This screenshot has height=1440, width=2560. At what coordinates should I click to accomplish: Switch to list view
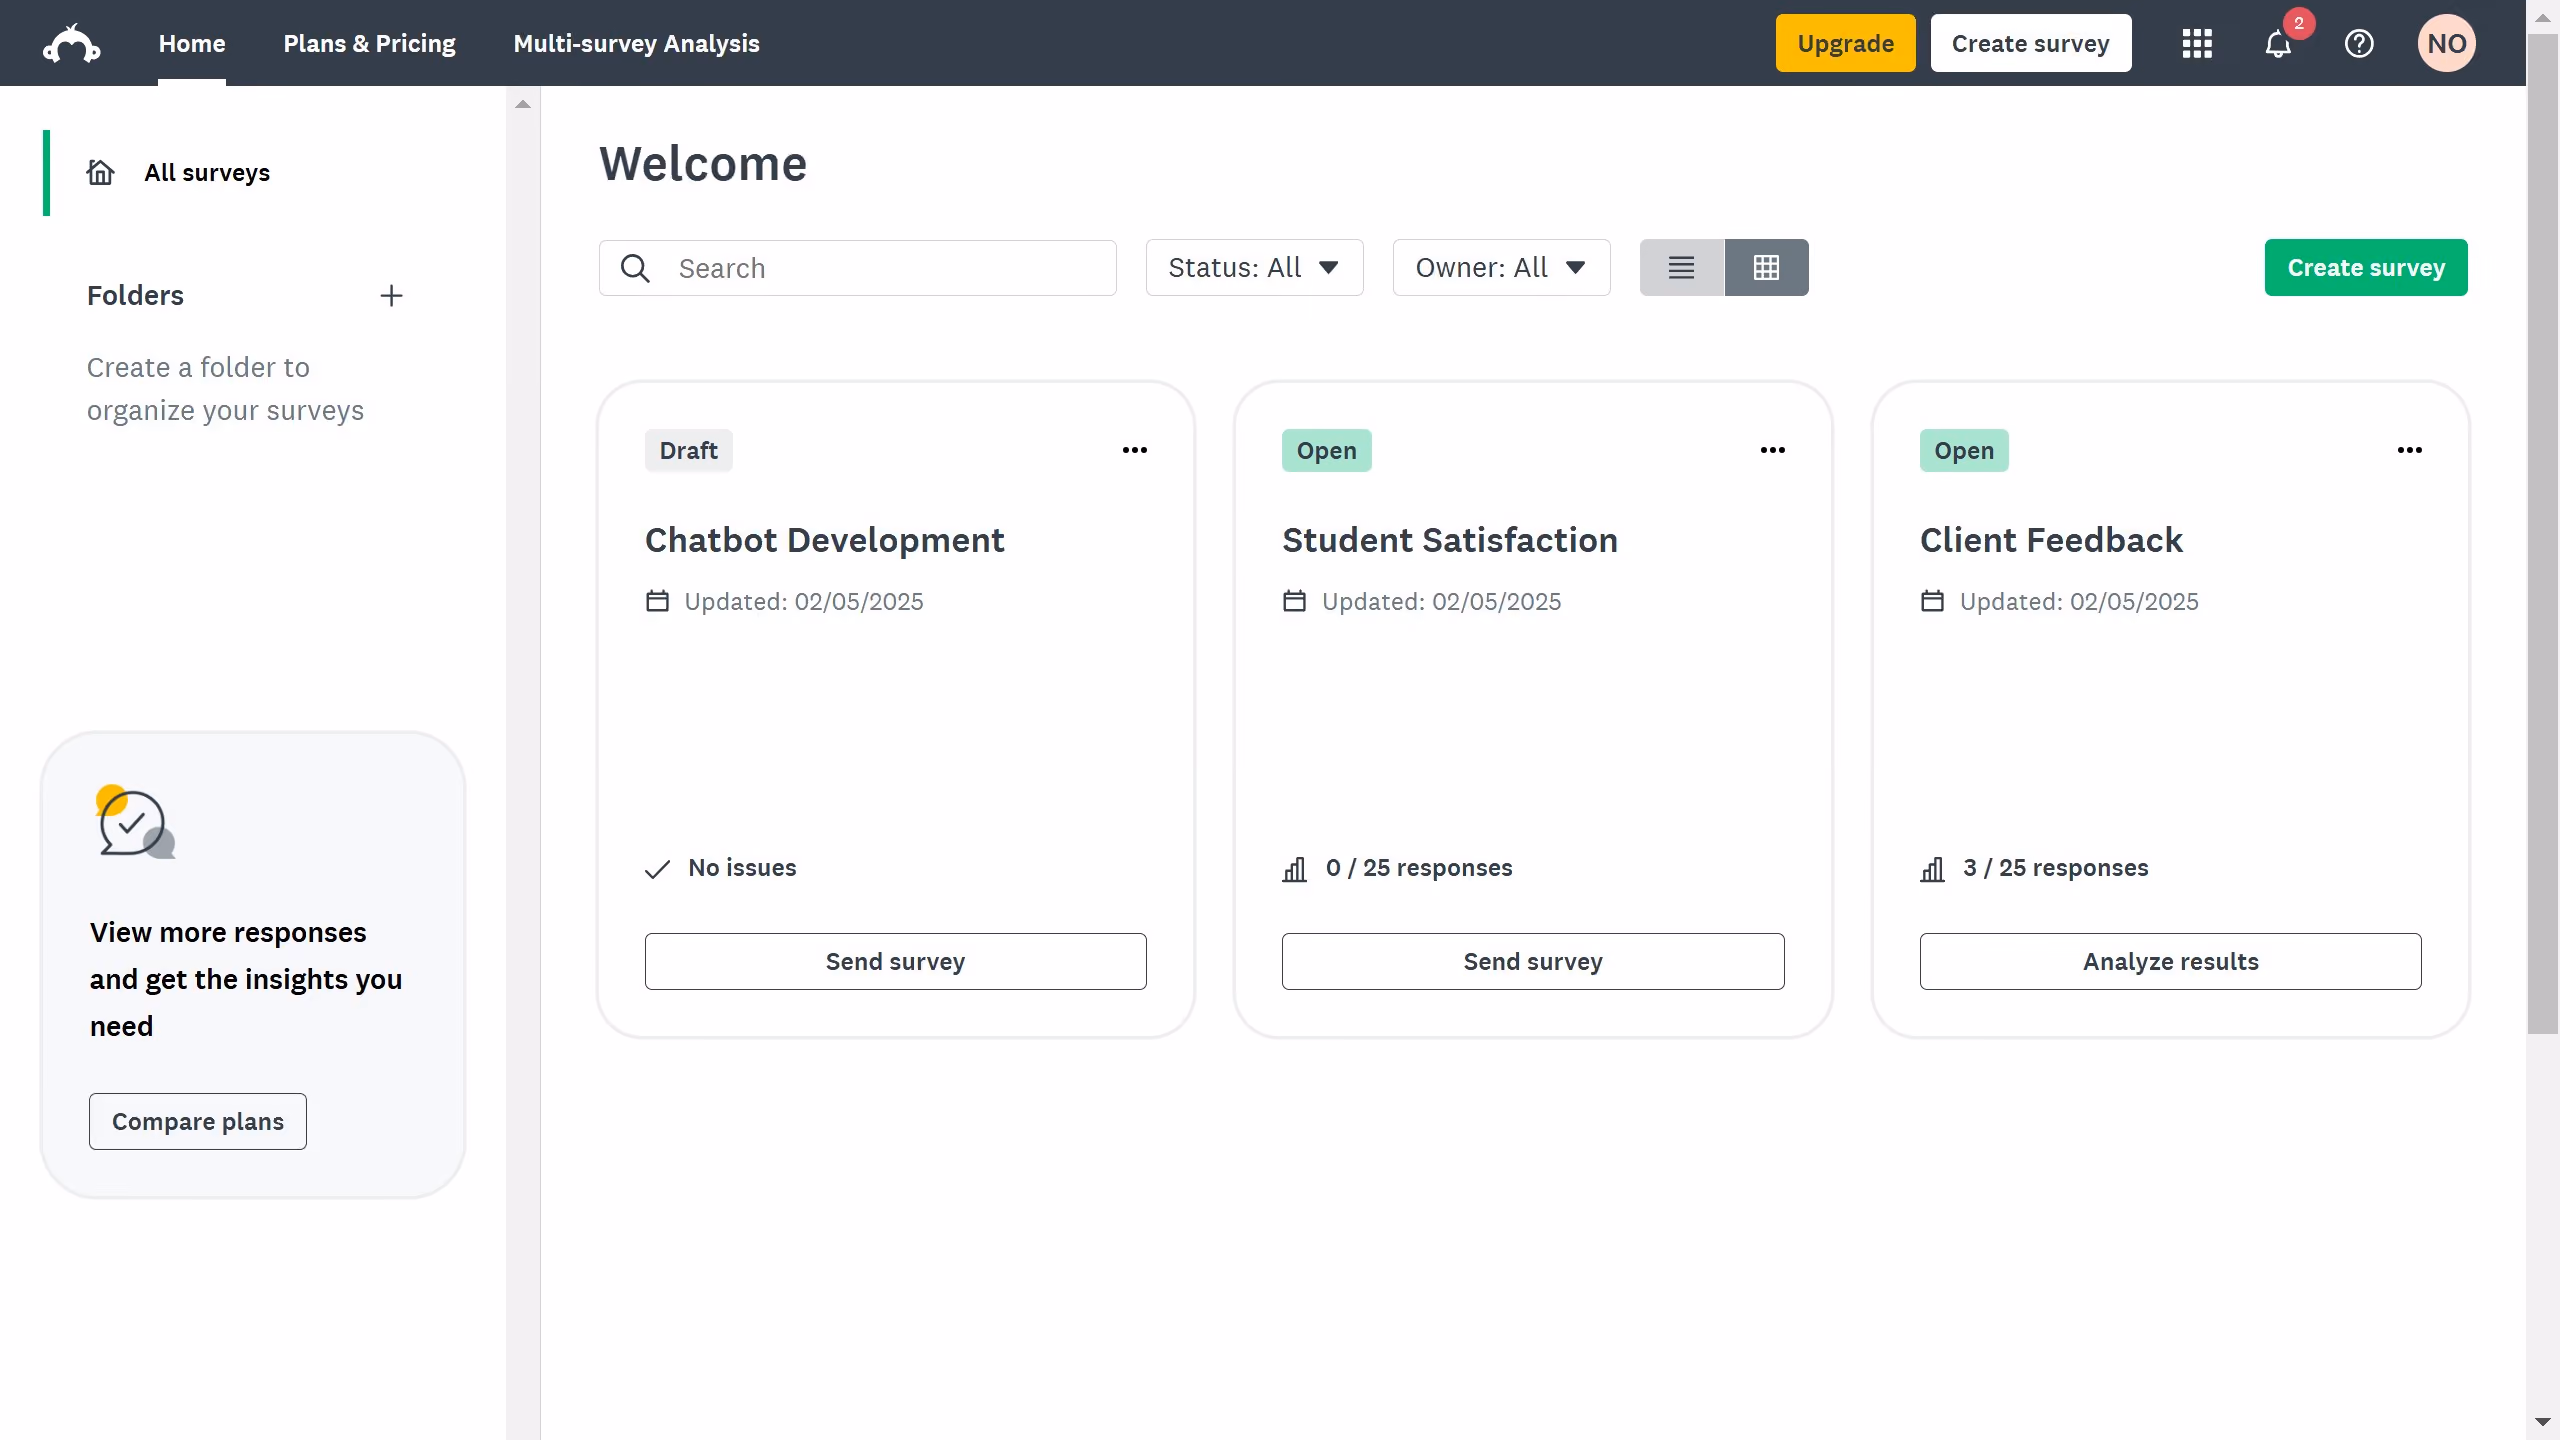(1681, 267)
